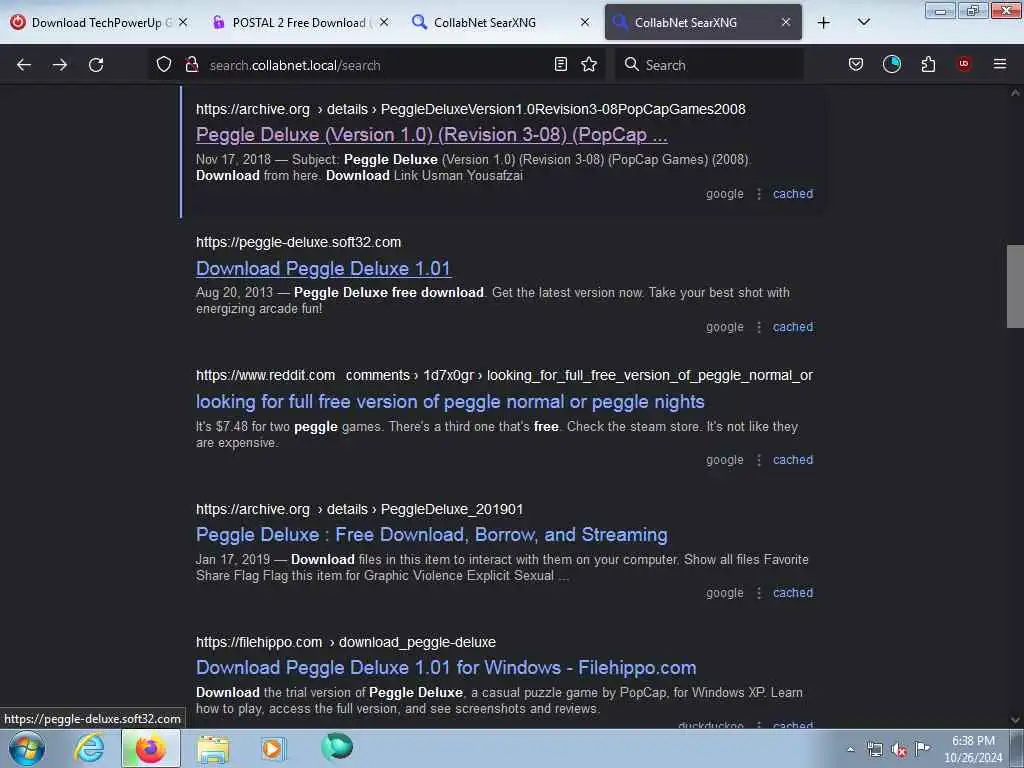Open cached copy of soft32 result

[793, 327]
